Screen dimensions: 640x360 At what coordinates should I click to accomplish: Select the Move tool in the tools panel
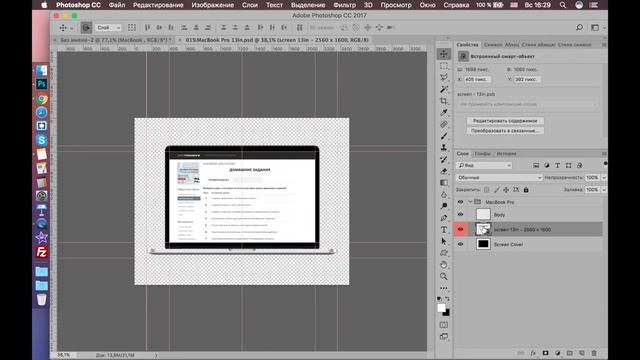click(444, 54)
